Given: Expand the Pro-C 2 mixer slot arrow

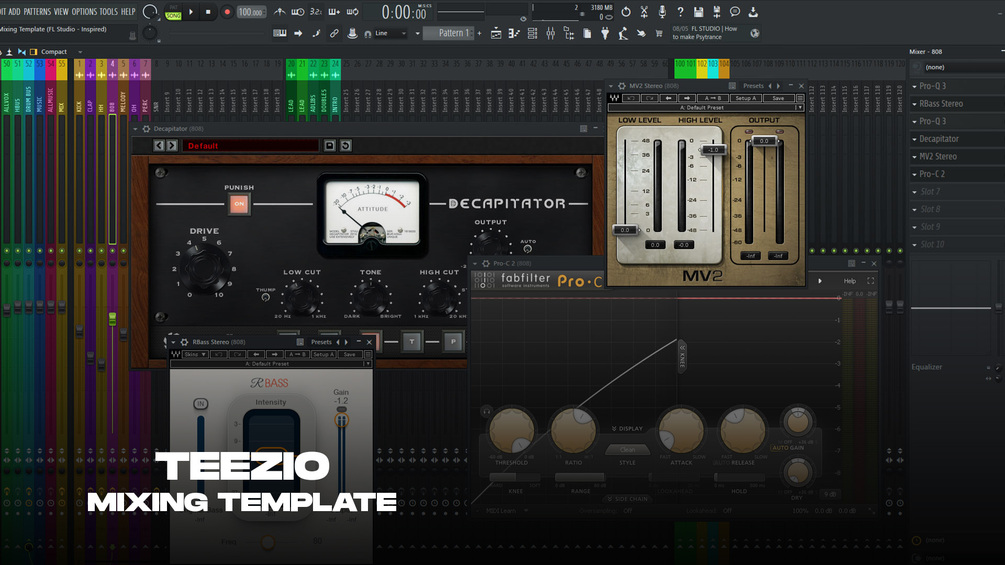Looking at the screenshot, I should pos(915,174).
